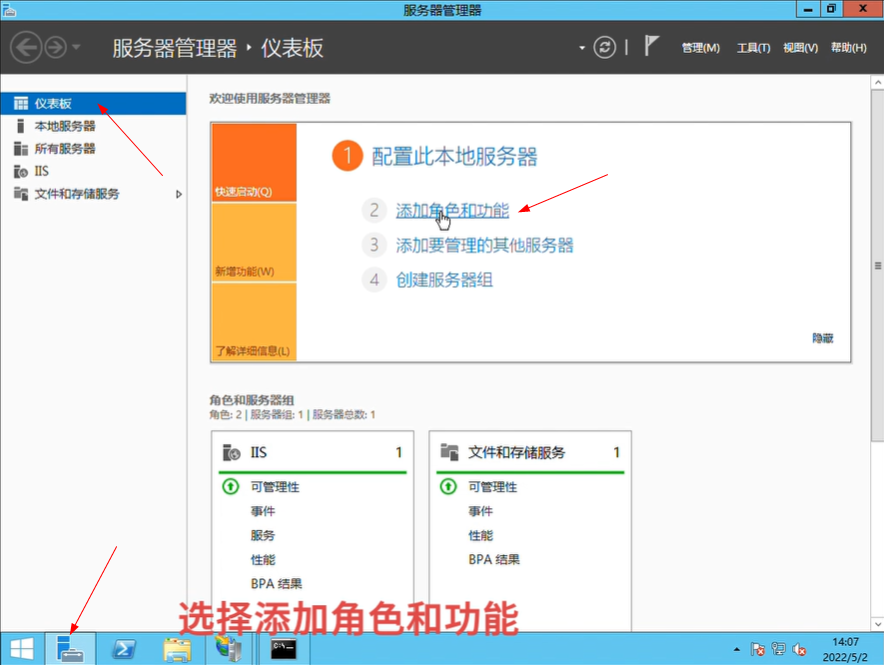Open BPA 结果 in the IIS tile
884x665 pixels.
[x=276, y=584]
